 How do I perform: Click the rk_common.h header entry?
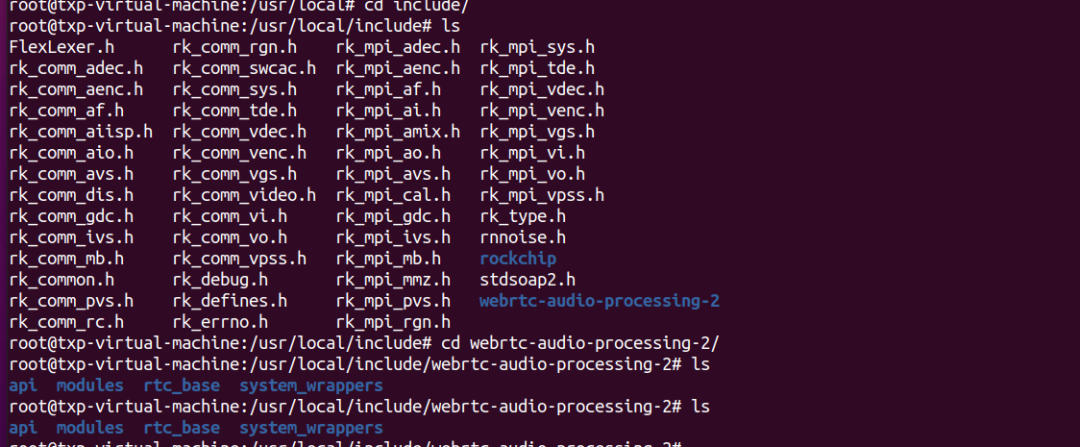click(x=61, y=279)
